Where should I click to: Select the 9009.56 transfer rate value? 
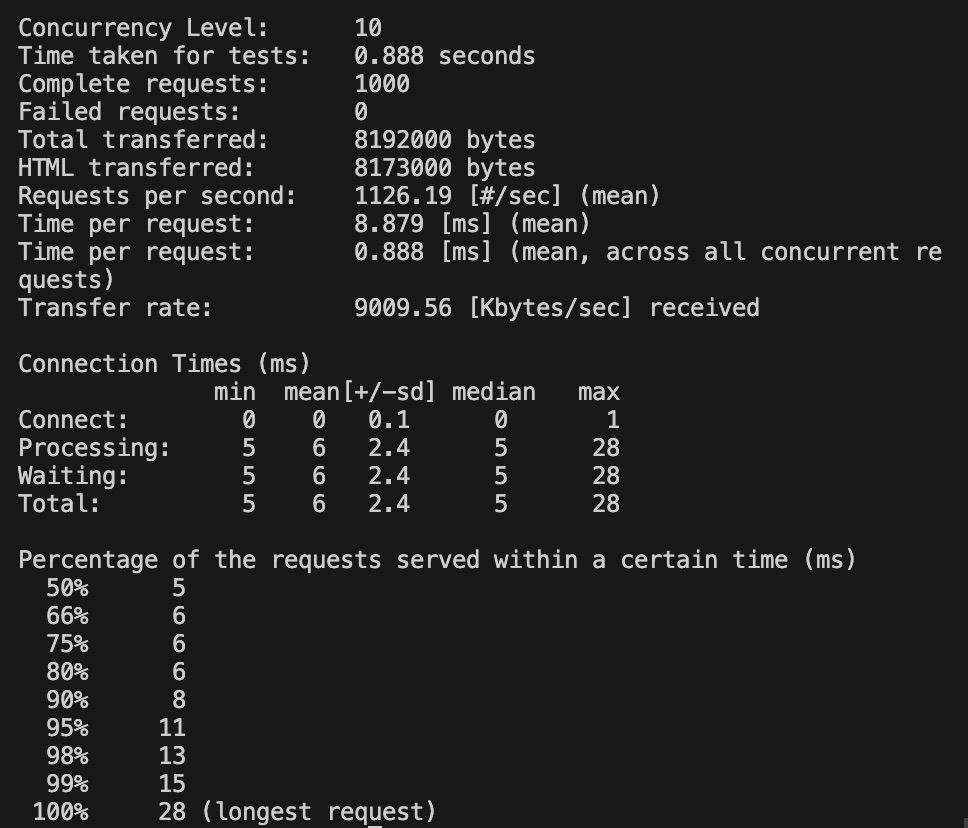pyautogui.click(x=403, y=308)
